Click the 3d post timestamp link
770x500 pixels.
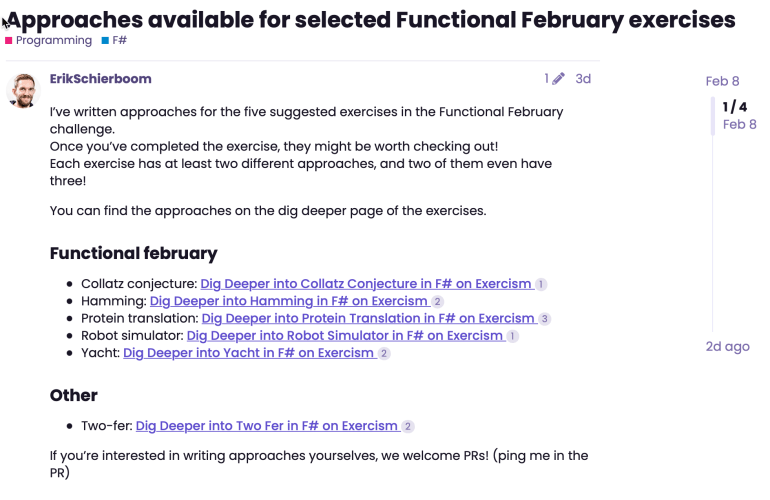[x=583, y=79]
